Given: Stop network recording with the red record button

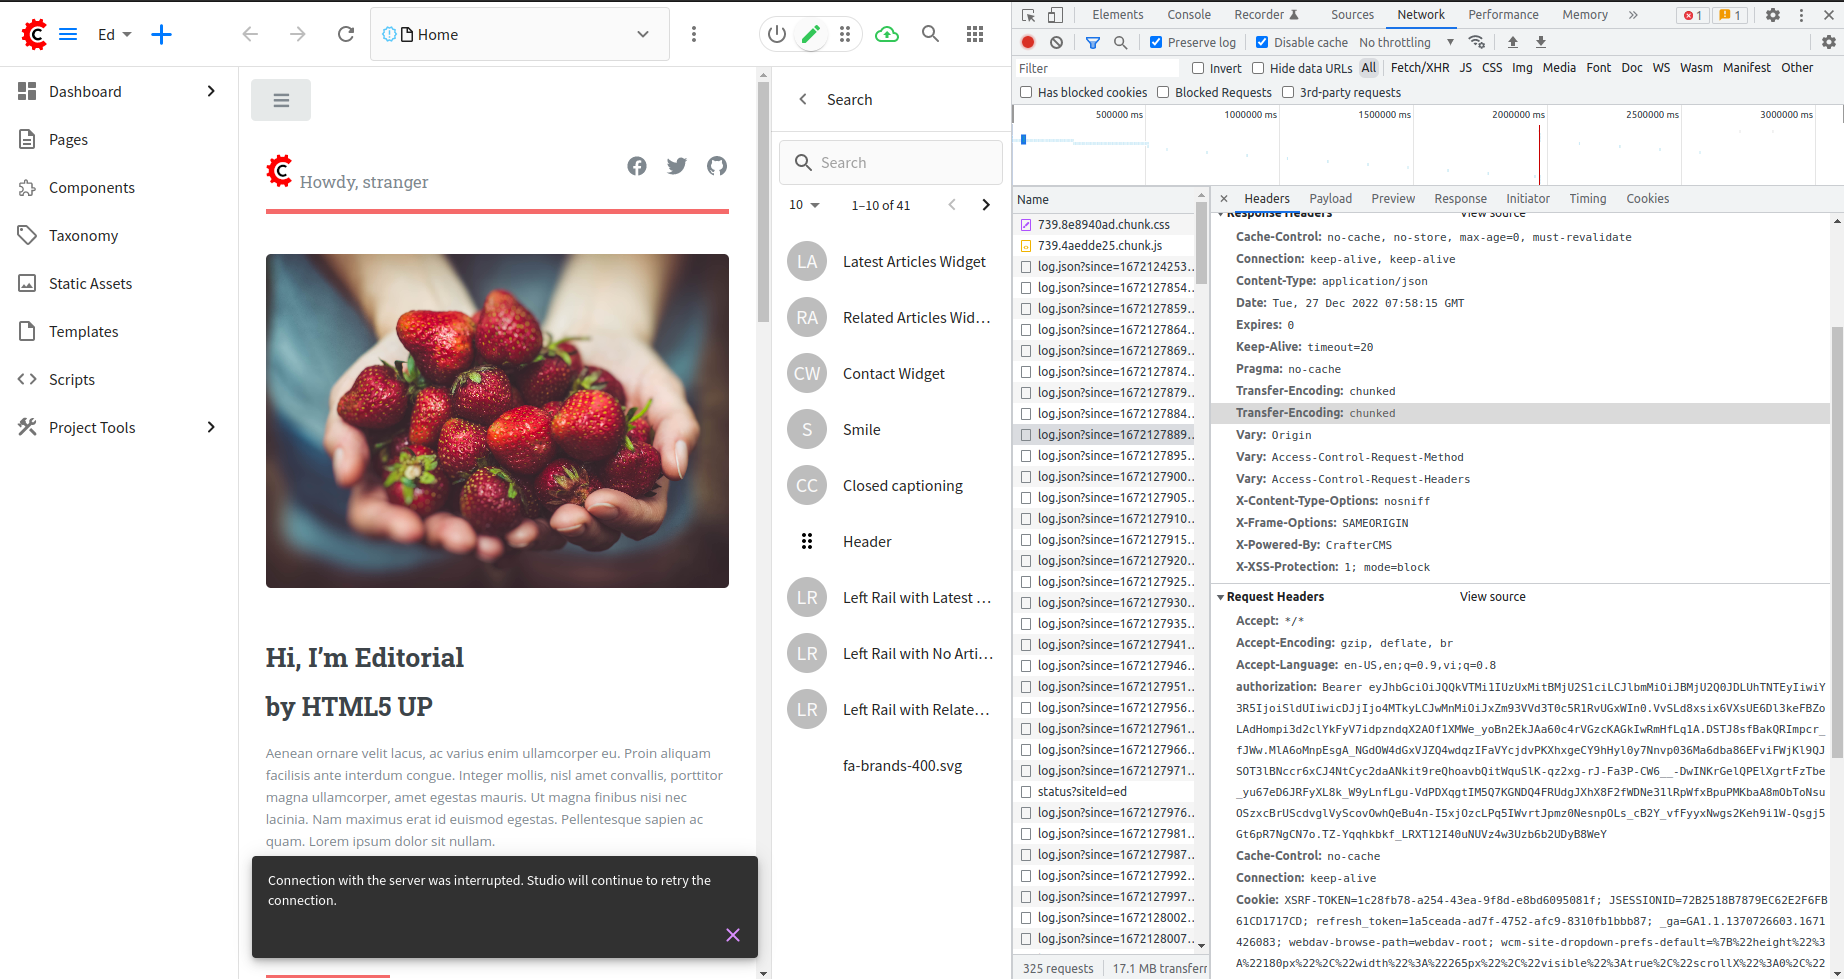Looking at the screenshot, I should click(x=1028, y=42).
